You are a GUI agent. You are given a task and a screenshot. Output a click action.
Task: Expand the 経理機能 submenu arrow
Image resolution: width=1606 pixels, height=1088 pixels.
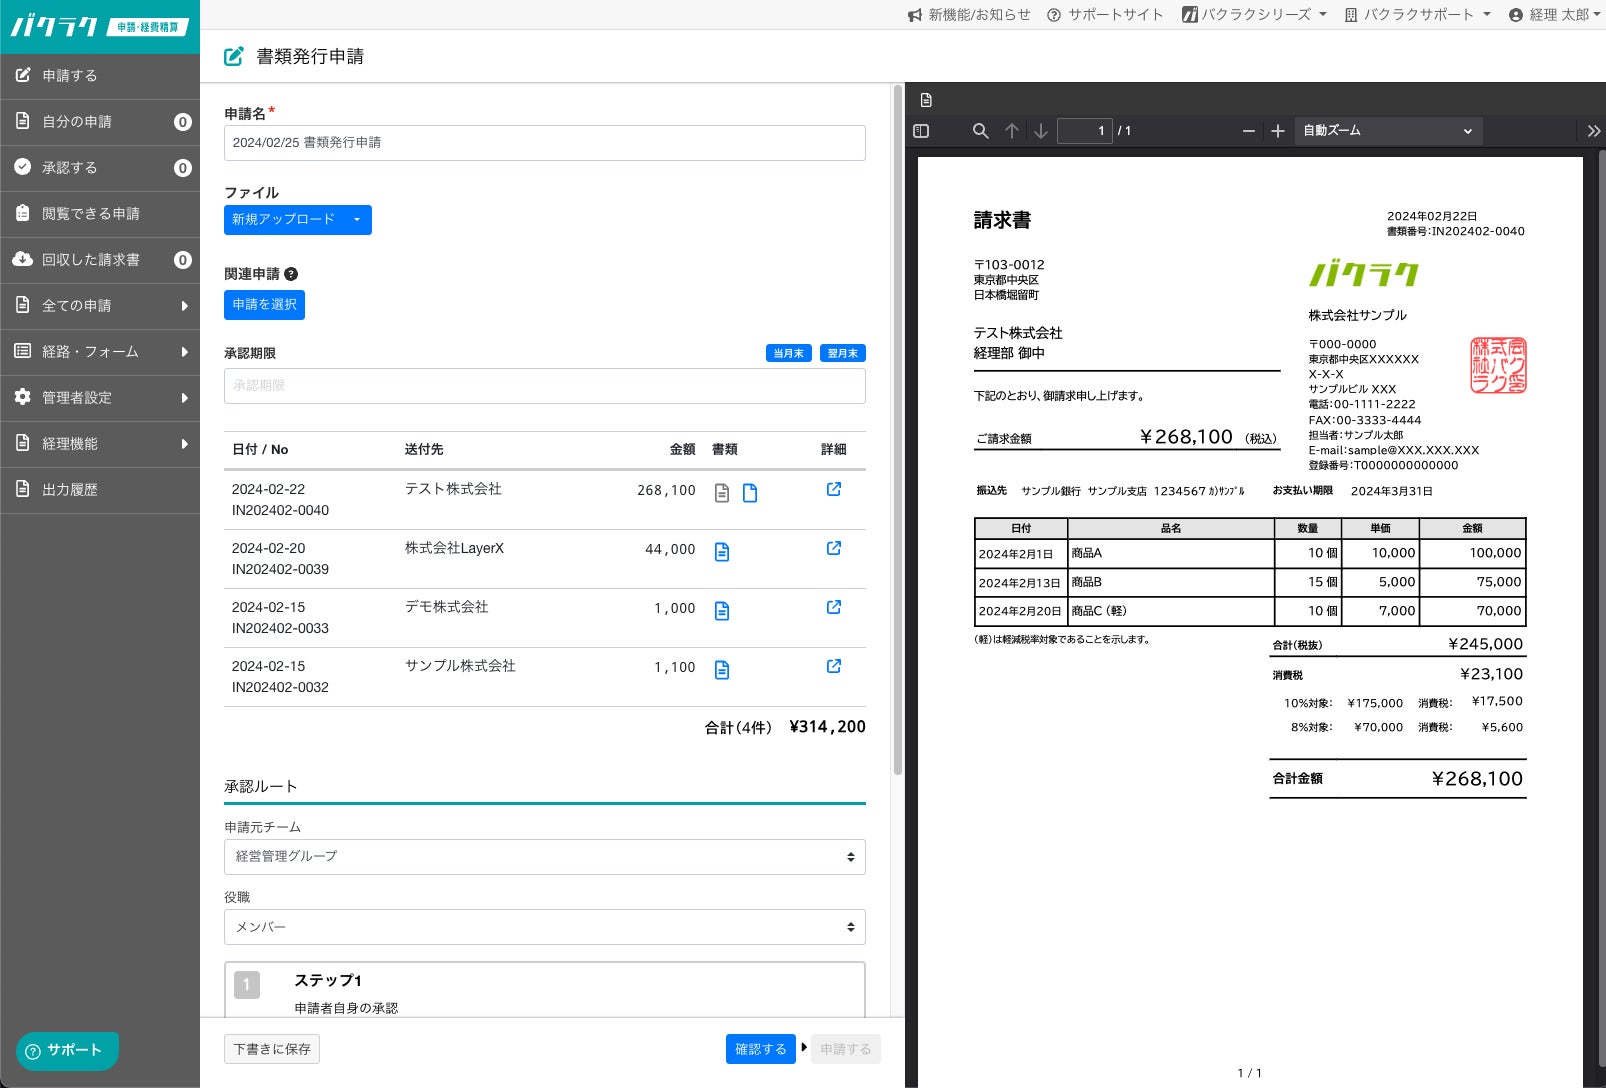tap(184, 444)
